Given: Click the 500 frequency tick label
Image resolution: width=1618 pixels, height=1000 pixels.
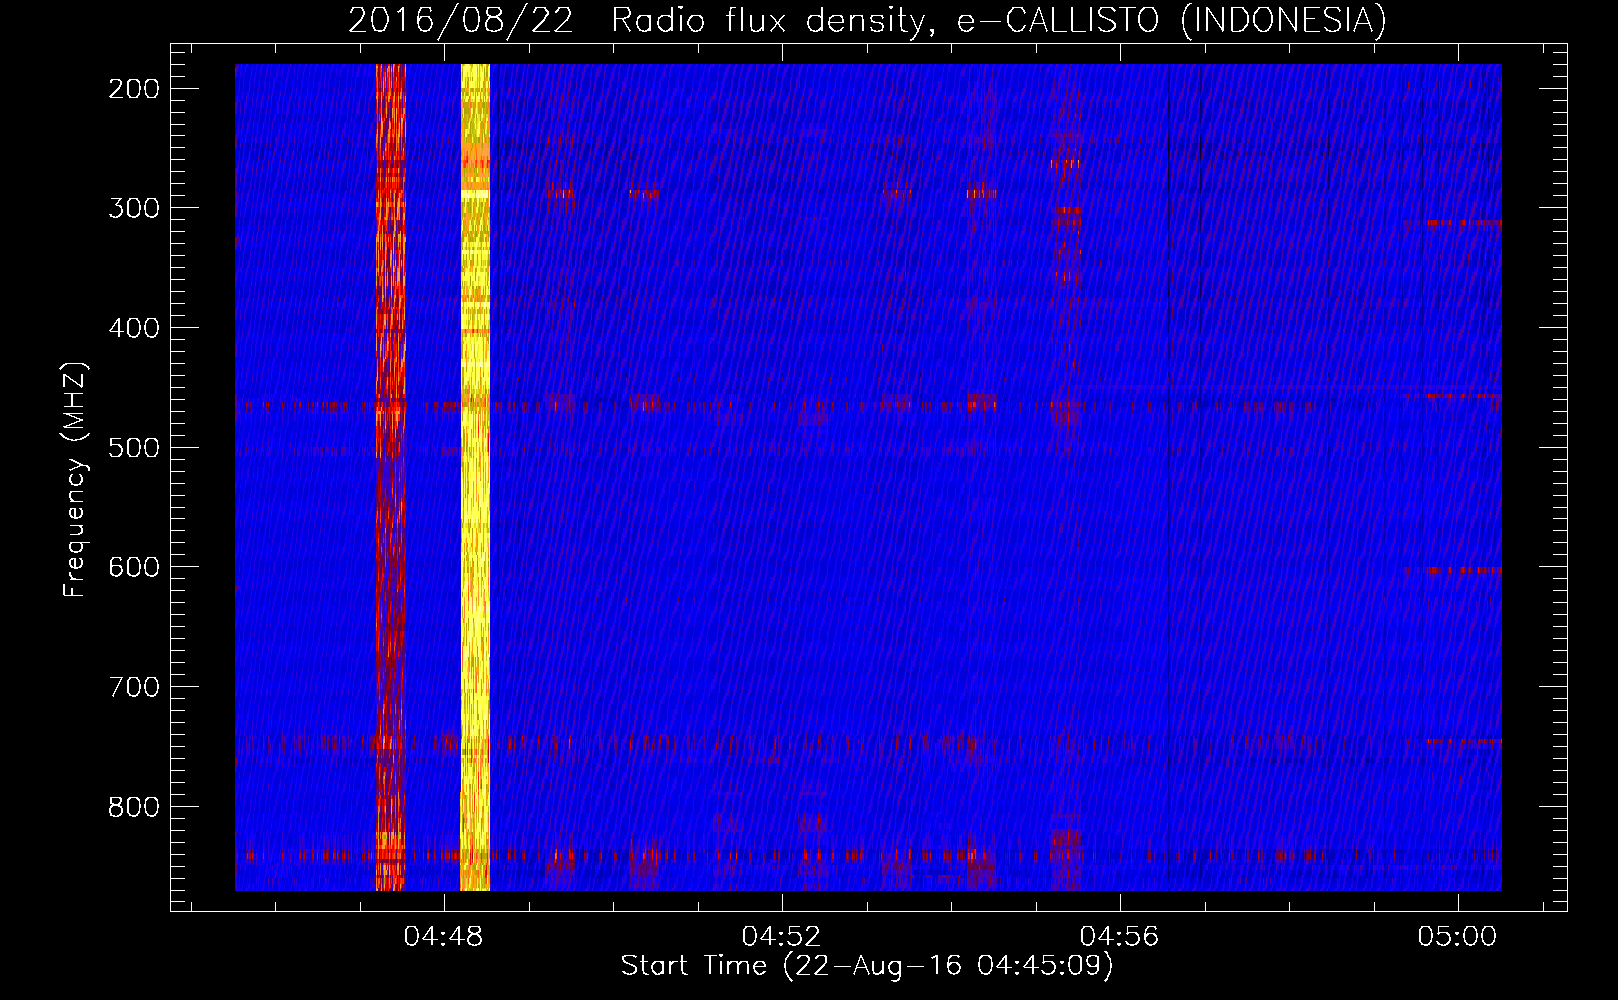Looking at the screenshot, I should pos(134,447).
